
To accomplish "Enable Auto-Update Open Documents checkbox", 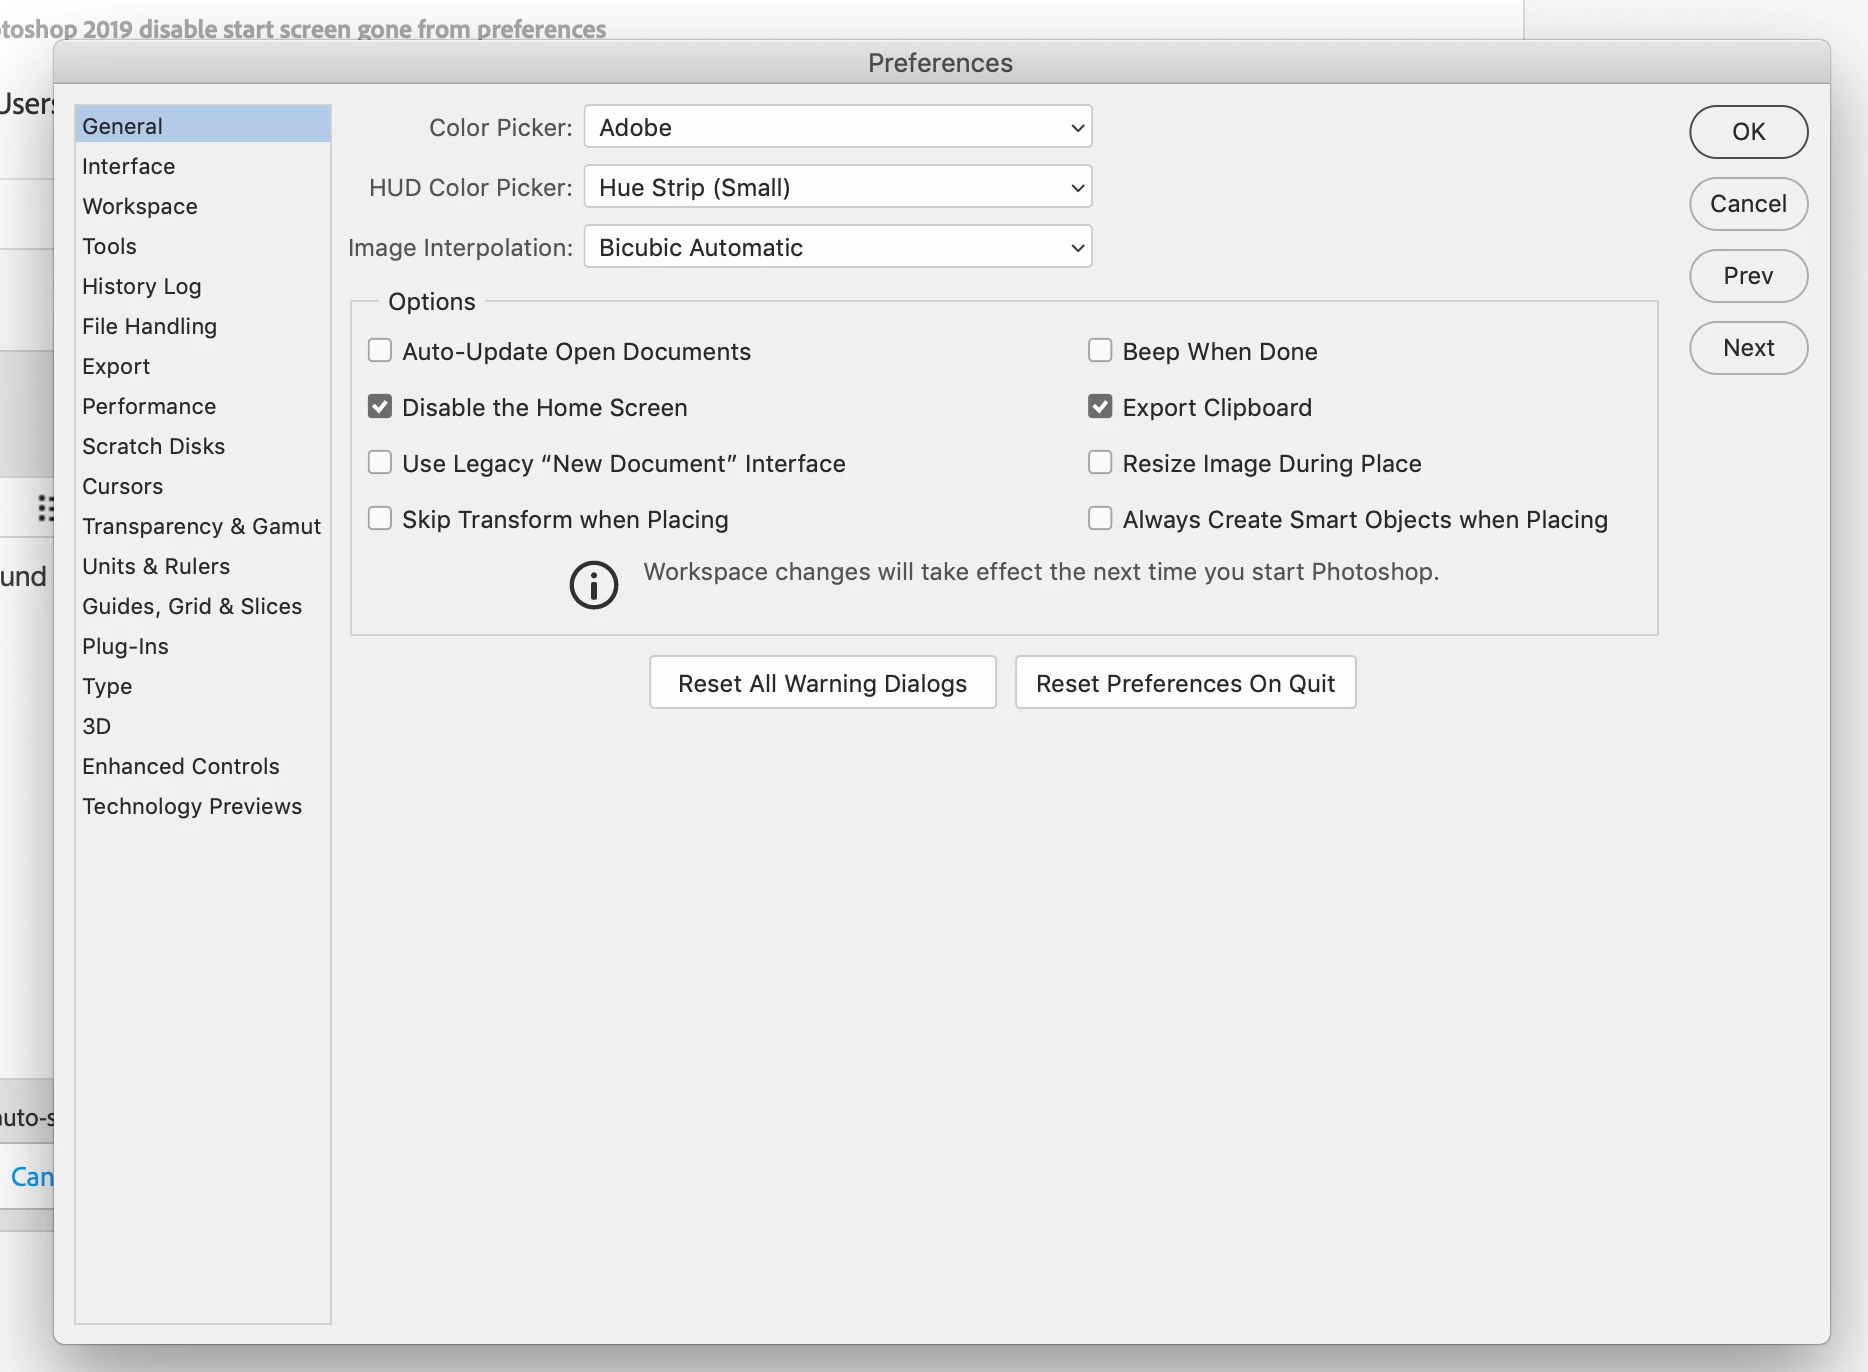I will [380, 350].
